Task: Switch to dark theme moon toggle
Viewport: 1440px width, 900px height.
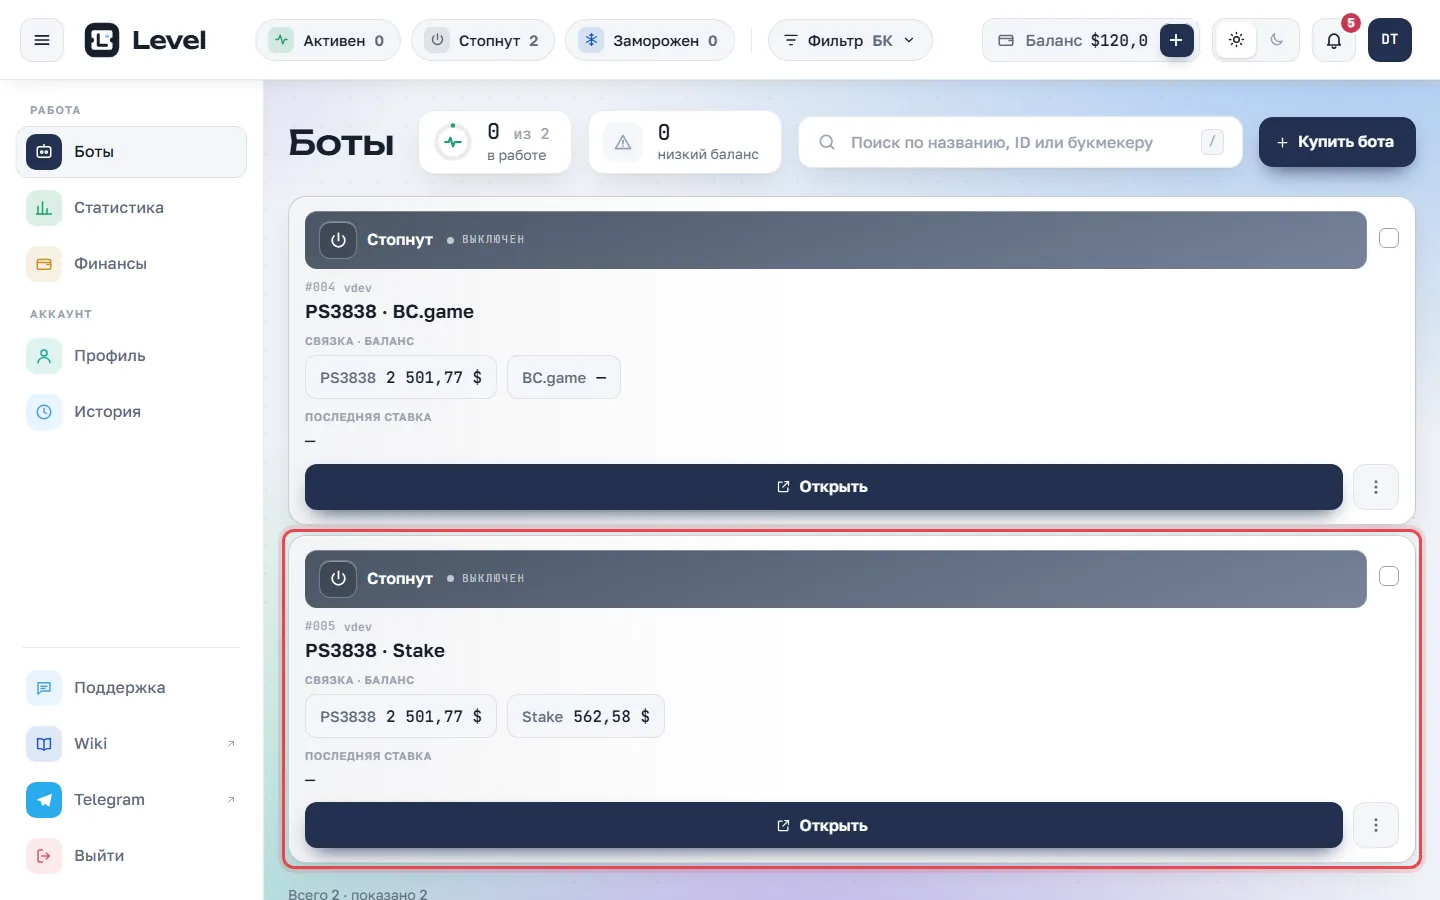Action: click(x=1277, y=40)
